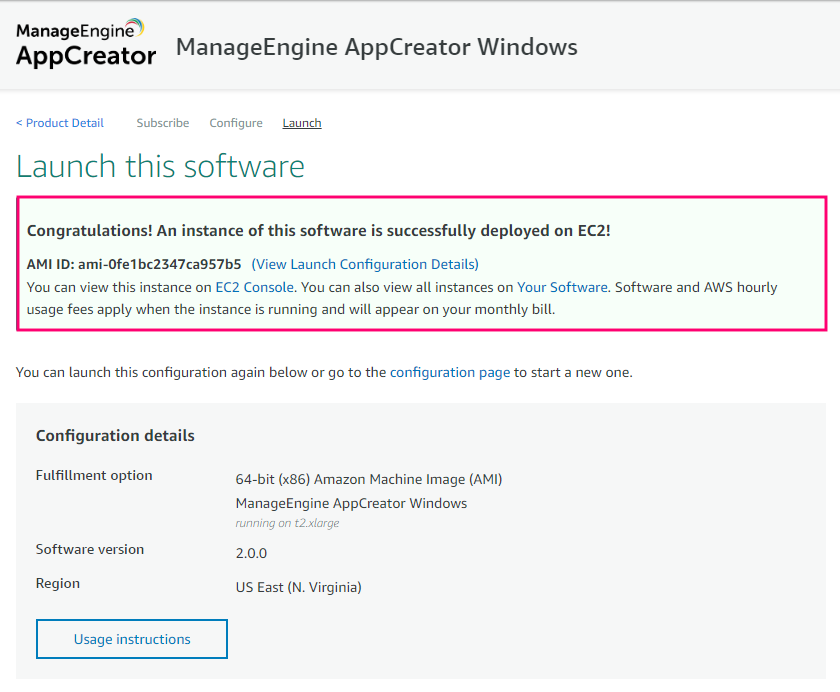Go to the configuration page link

pos(449,372)
